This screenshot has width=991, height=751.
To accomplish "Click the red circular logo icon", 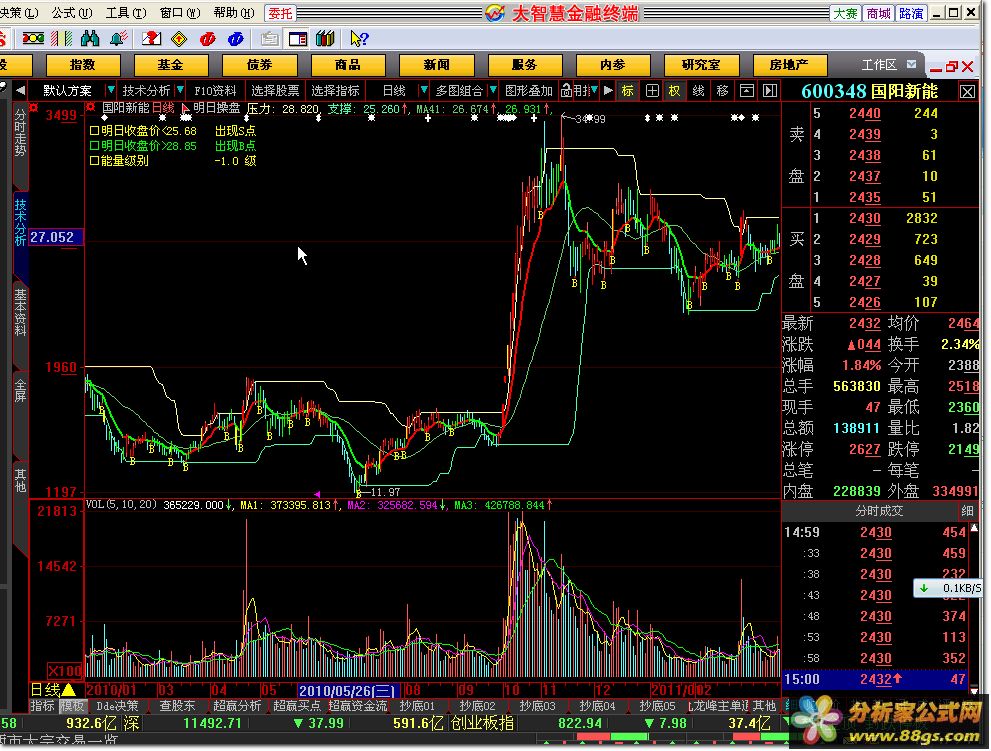I will point(207,39).
